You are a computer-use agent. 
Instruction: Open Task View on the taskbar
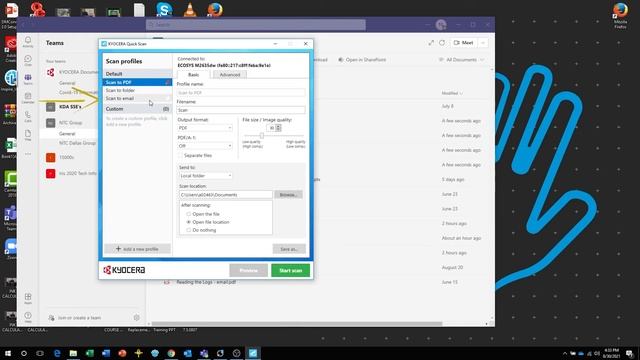(40, 353)
